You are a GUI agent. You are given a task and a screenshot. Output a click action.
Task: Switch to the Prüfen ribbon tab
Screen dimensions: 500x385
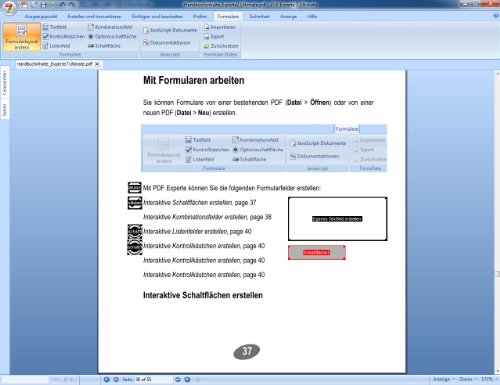pyautogui.click(x=200, y=16)
